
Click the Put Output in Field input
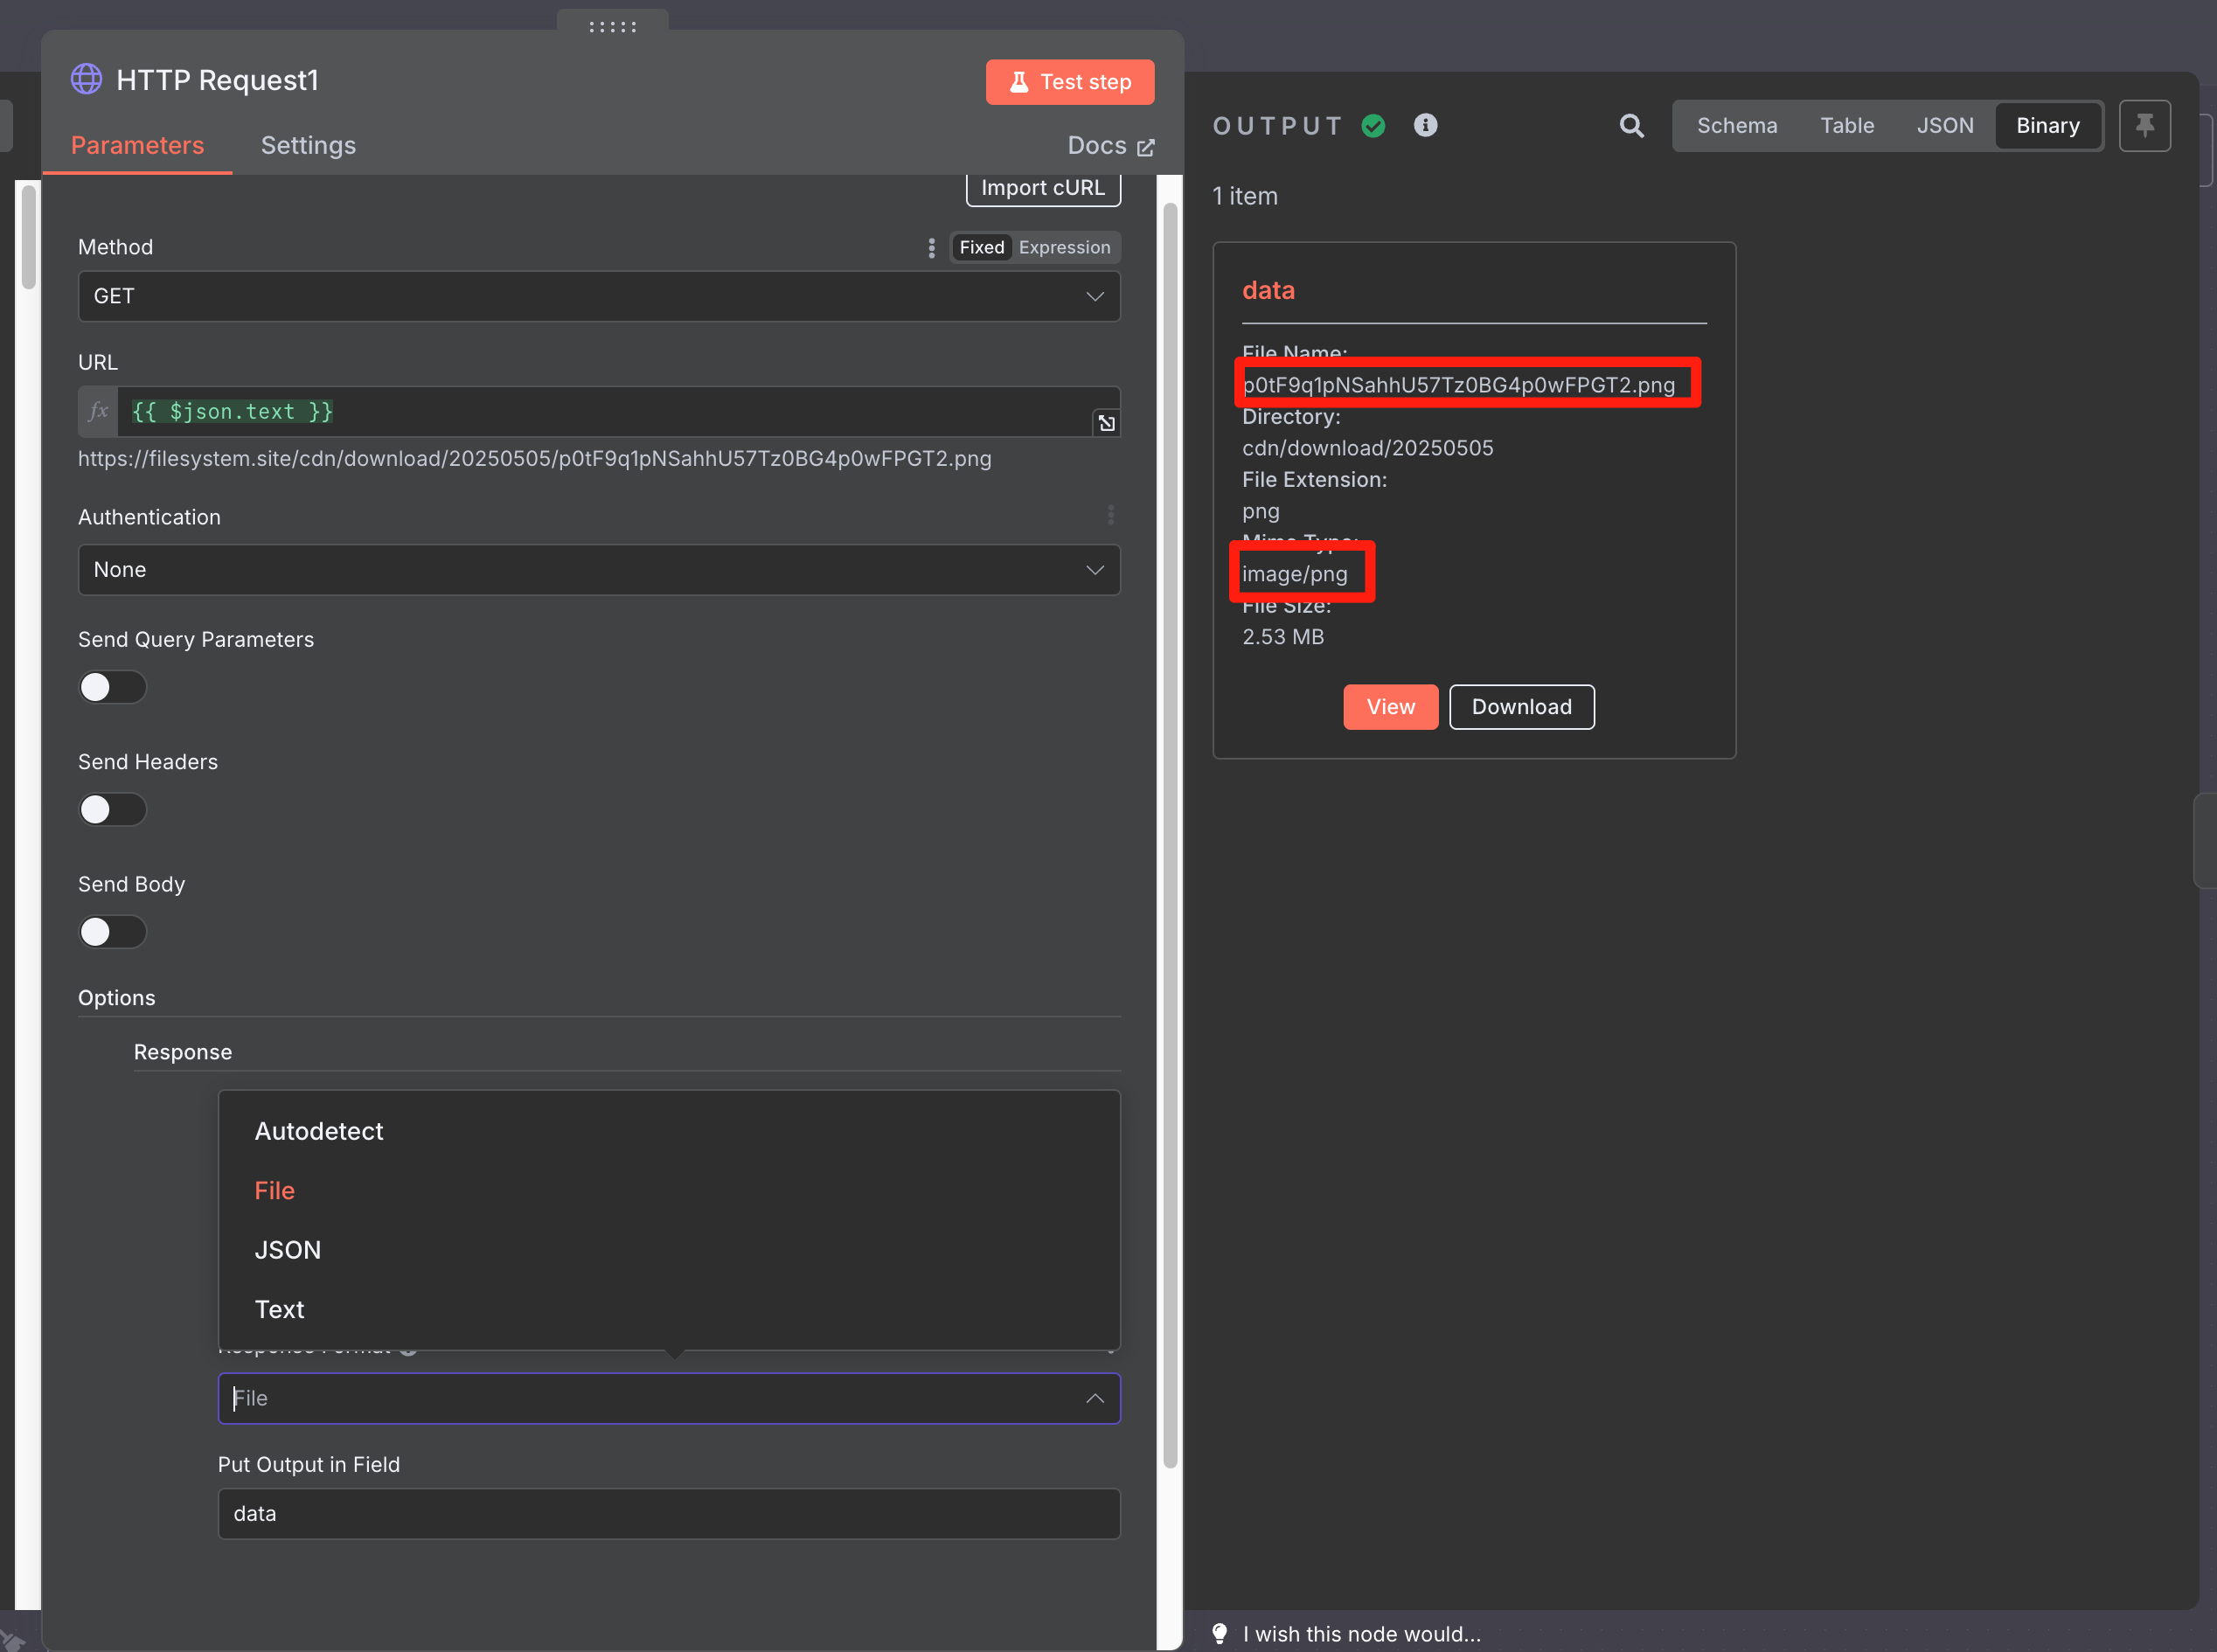668,1513
